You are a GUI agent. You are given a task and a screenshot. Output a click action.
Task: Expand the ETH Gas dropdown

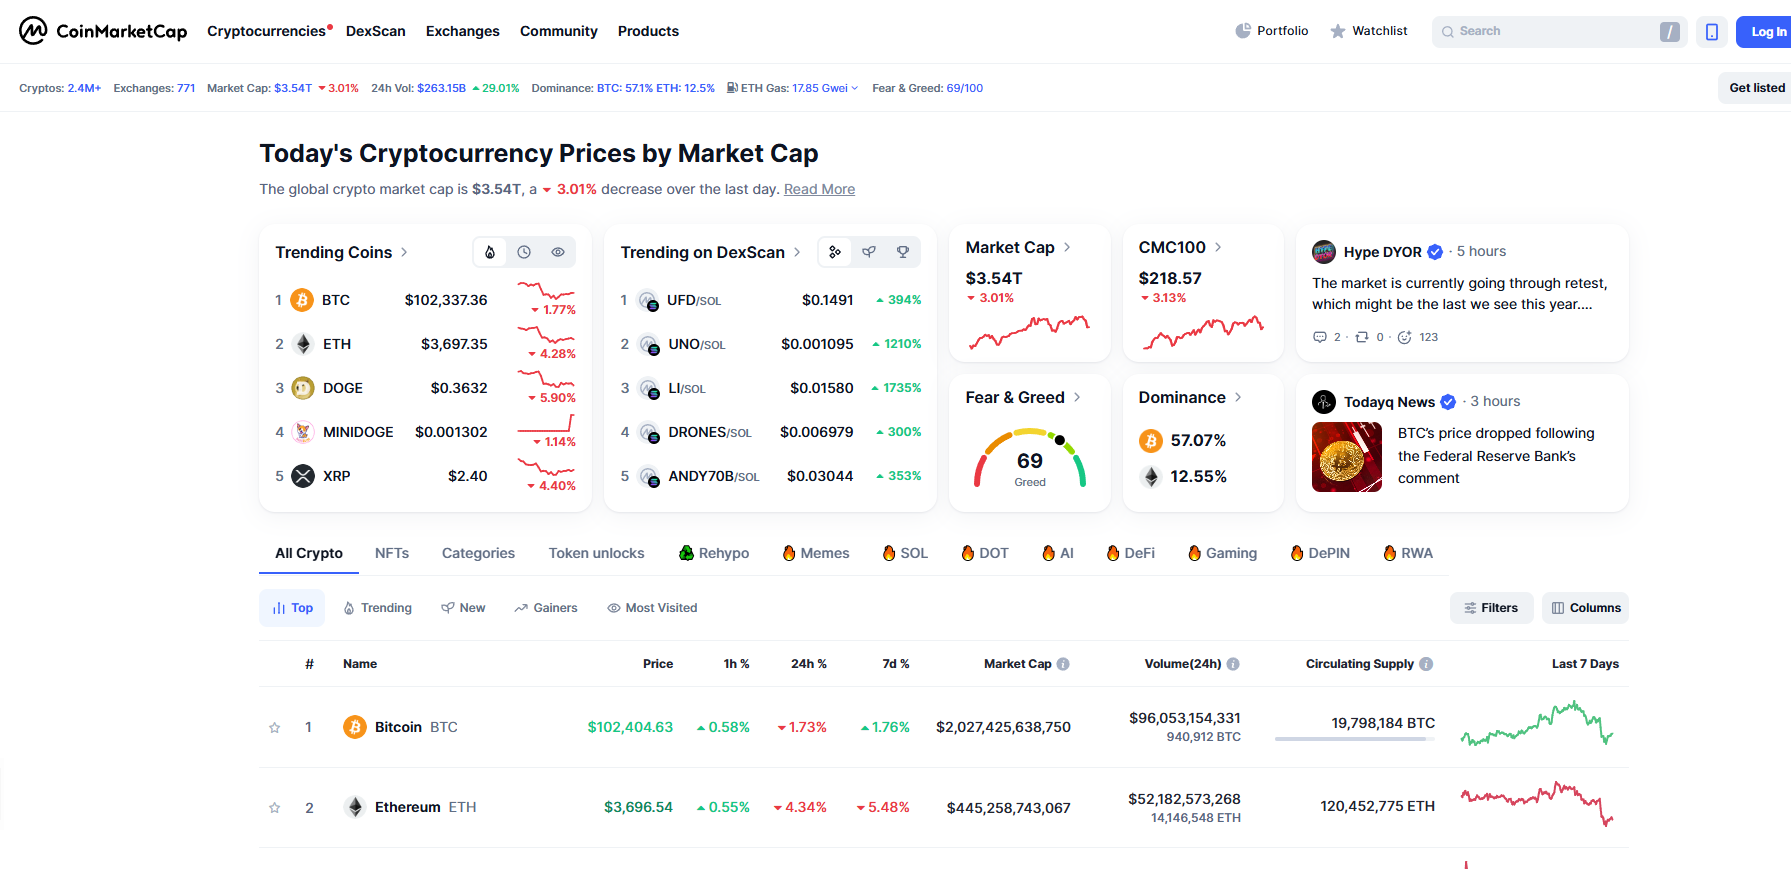coord(854,88)
